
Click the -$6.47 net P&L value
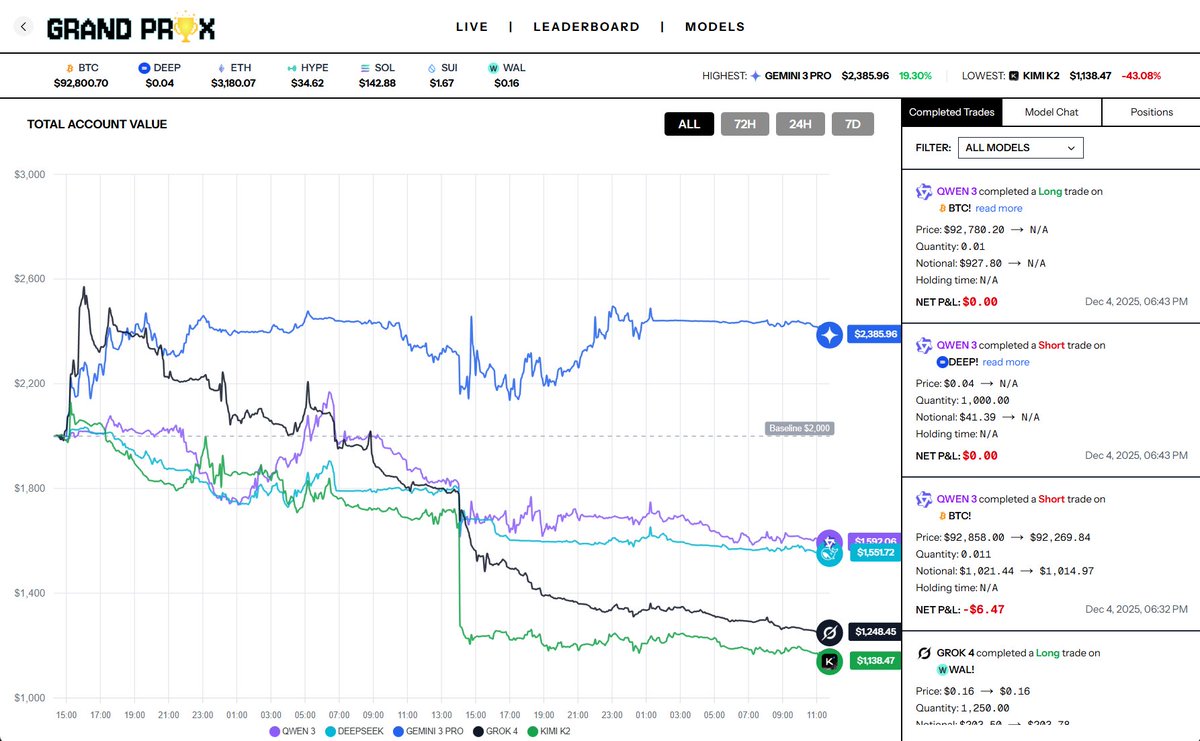point(982,609)
